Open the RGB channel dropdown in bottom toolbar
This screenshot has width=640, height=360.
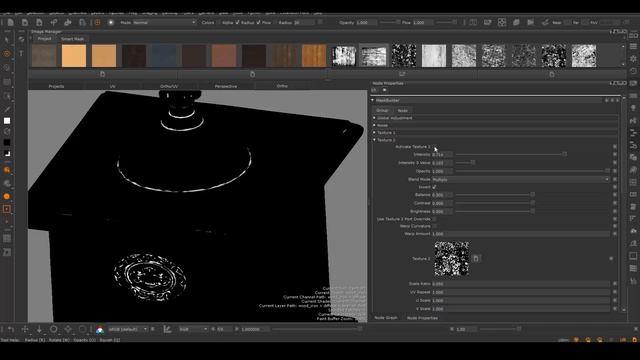point(193,329)
